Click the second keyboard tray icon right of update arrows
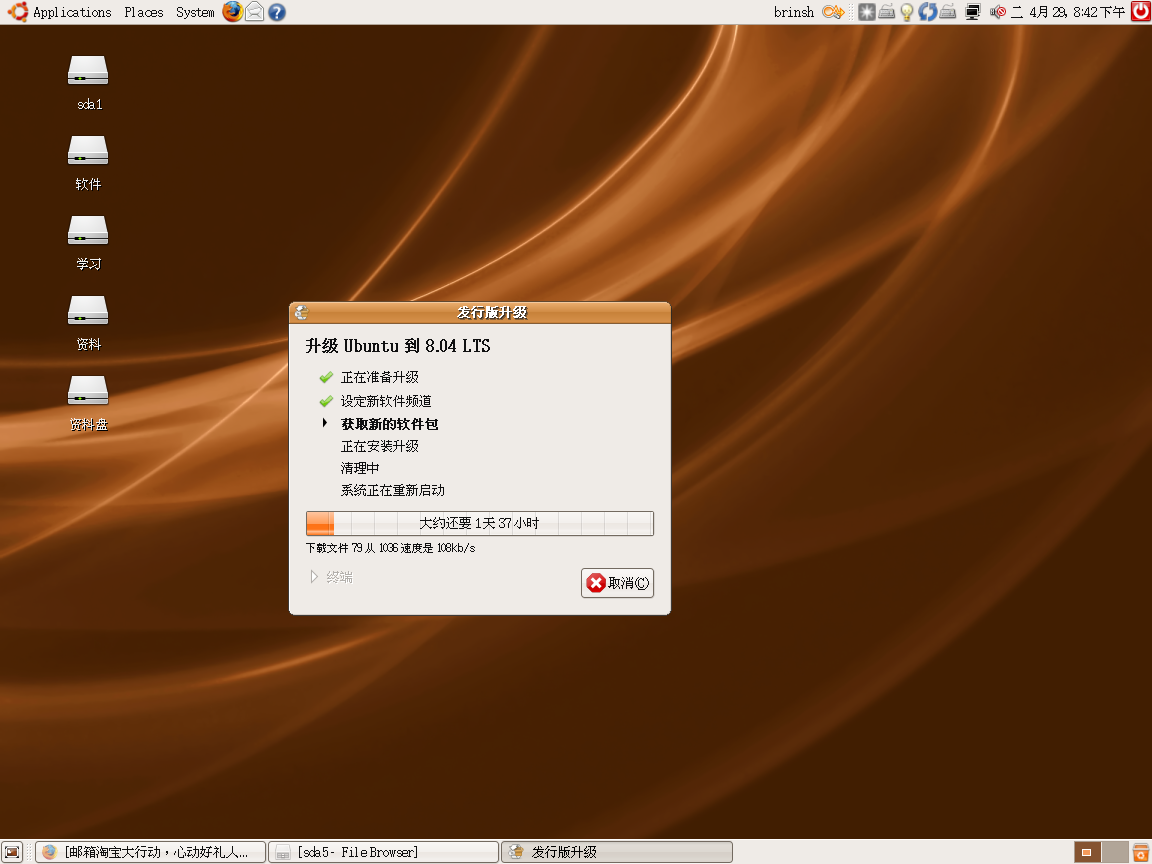This screenshot has width=1152, height=864. [948, 12]
